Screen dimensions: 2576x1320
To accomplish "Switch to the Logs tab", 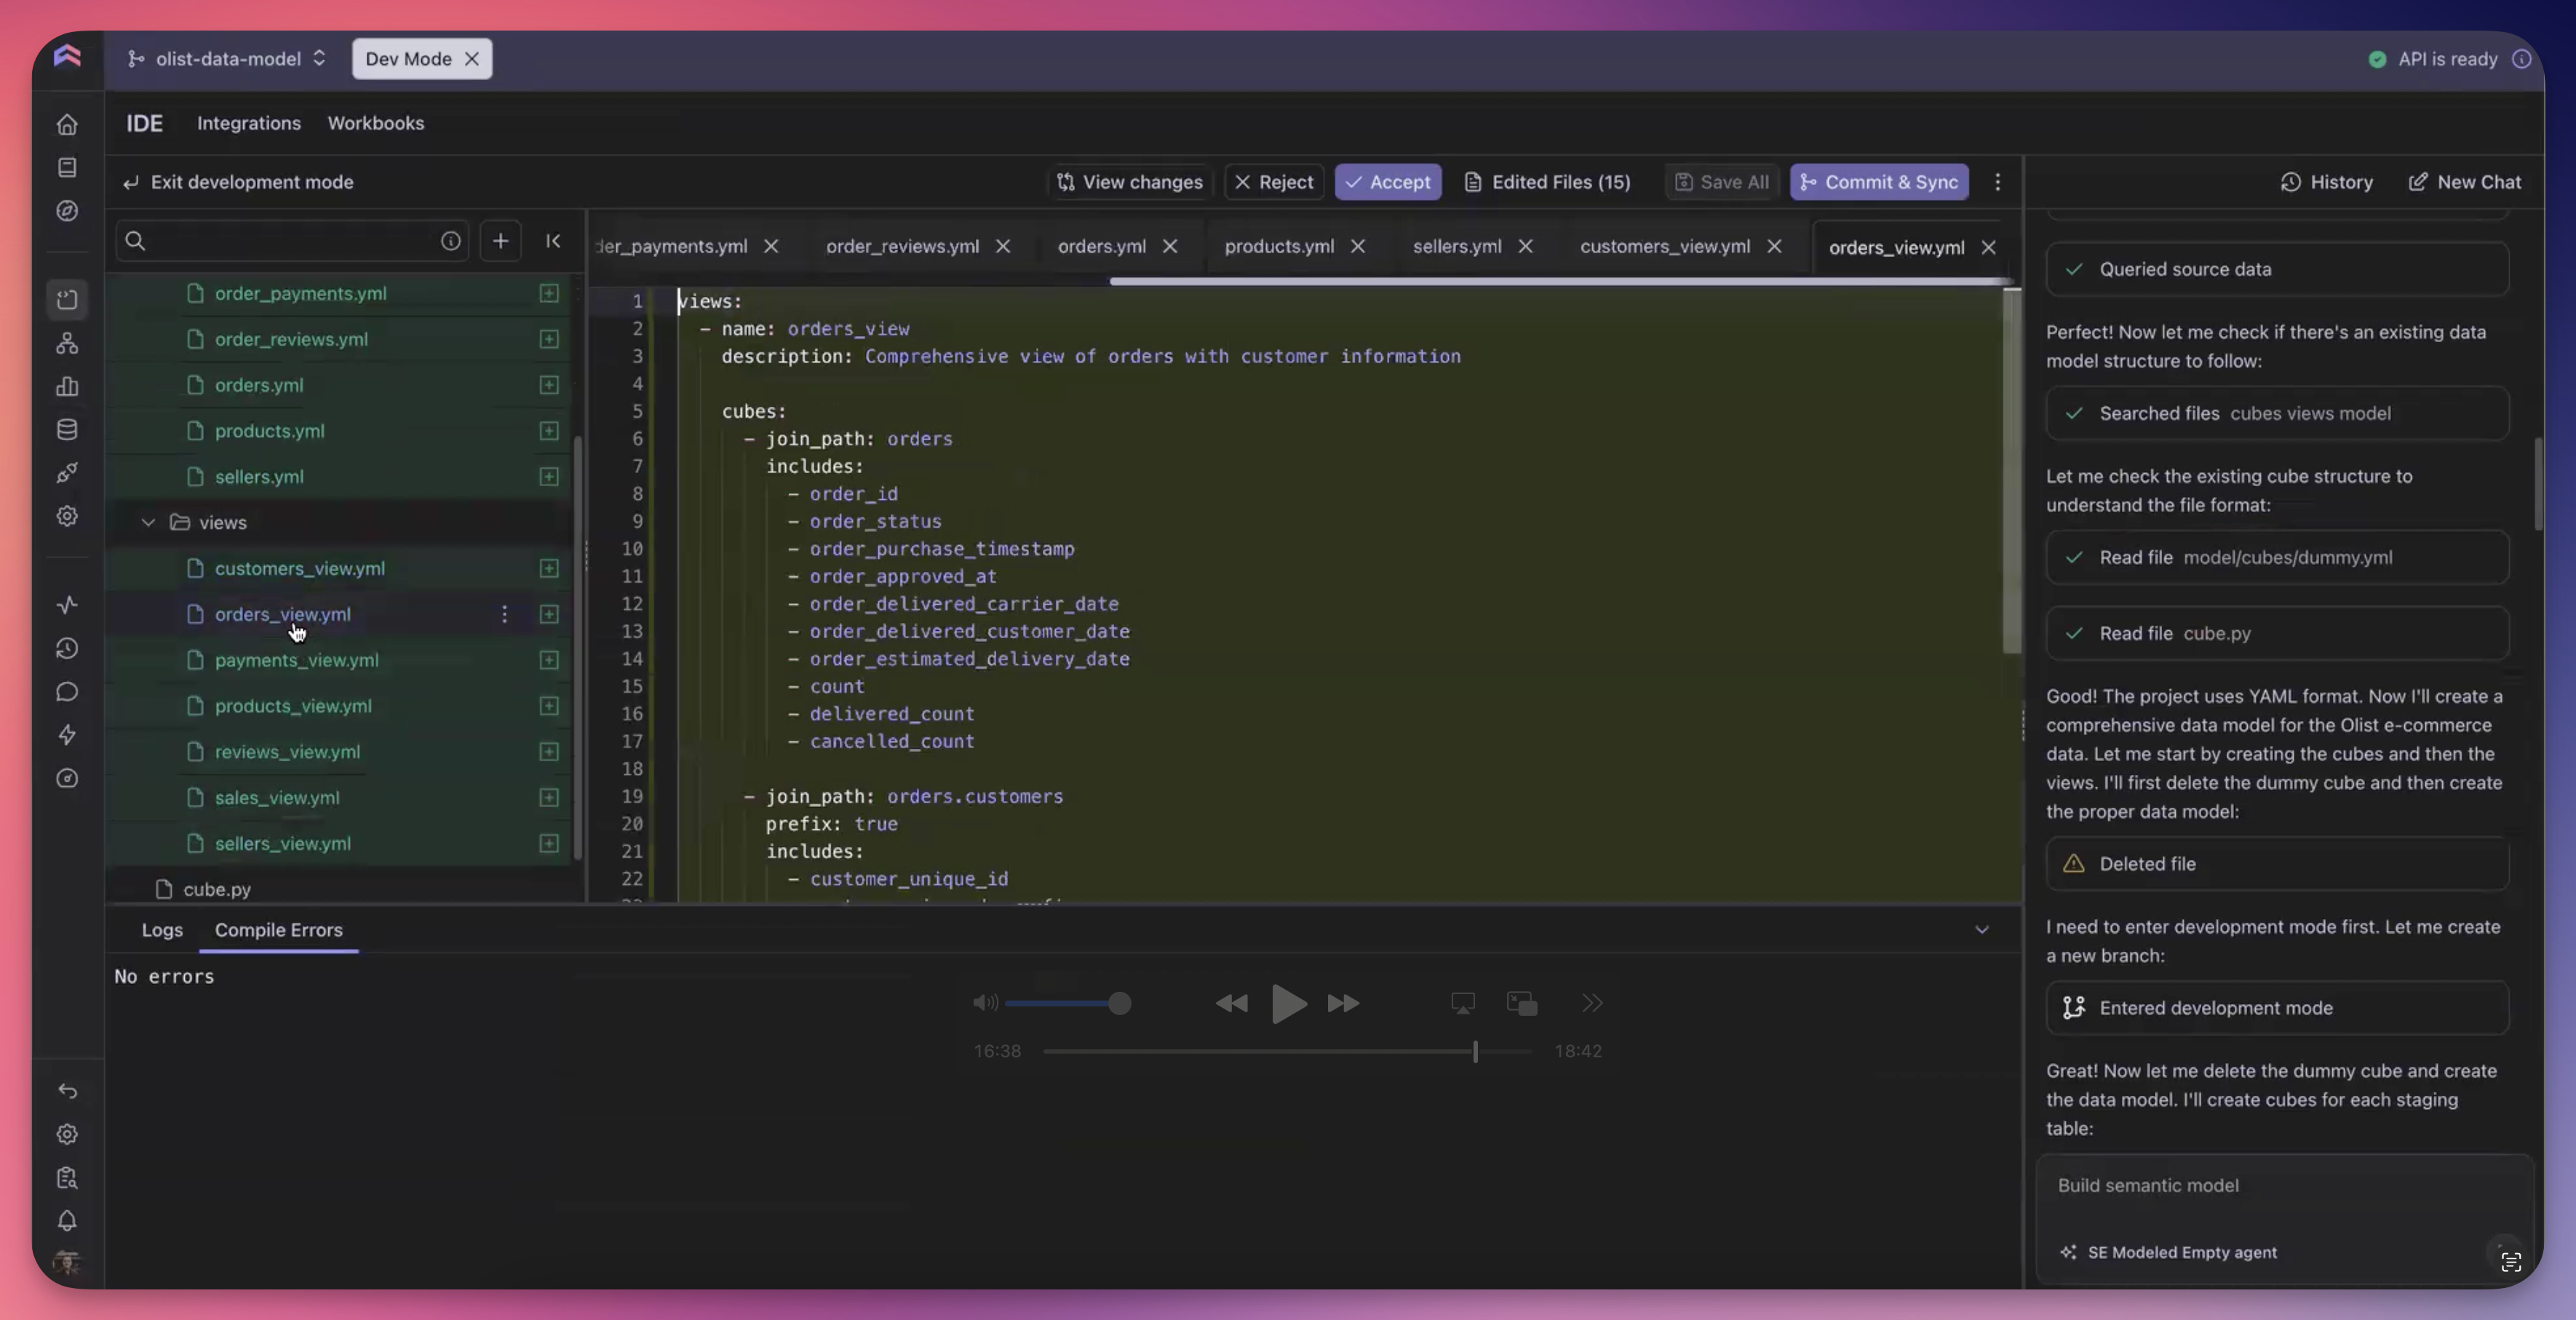I will click(162, 930).
